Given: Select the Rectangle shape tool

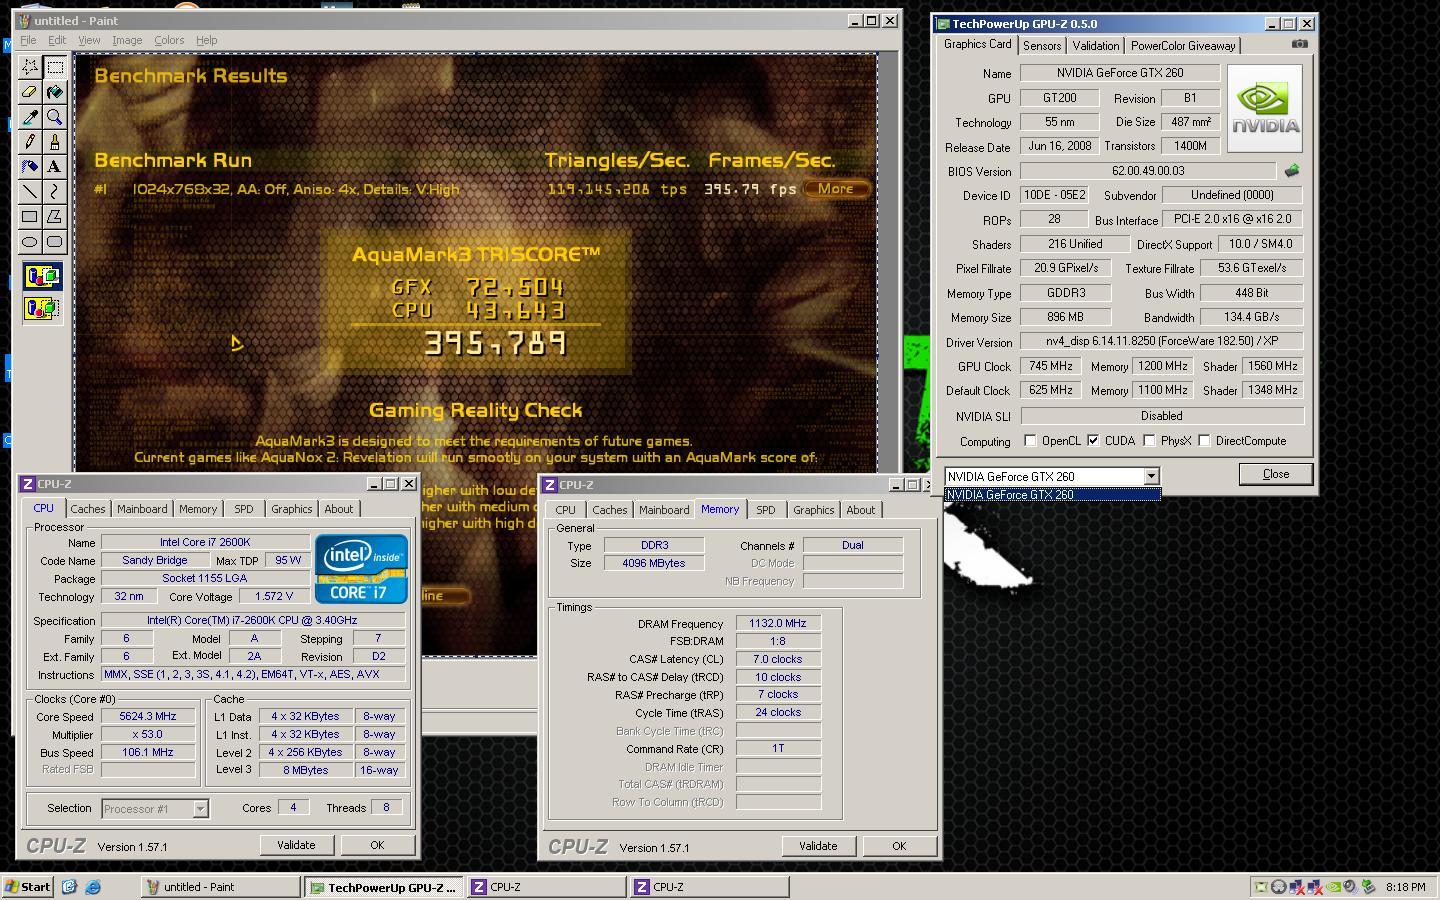Looking at the screenshot, I should [30, 216].
